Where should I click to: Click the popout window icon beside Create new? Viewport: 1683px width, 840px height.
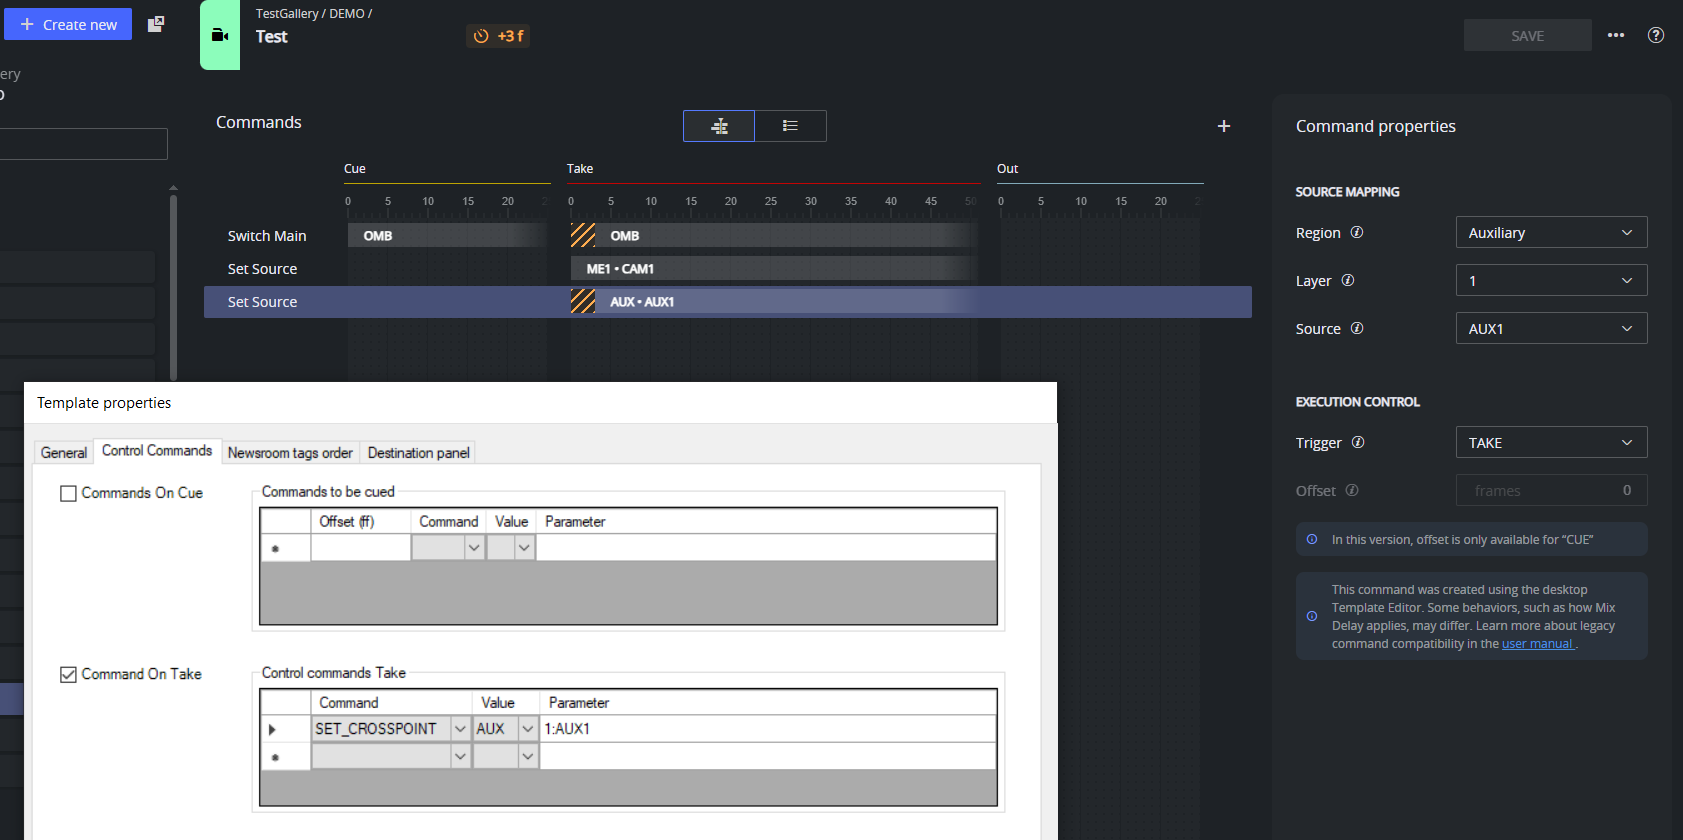pos(156,24)
